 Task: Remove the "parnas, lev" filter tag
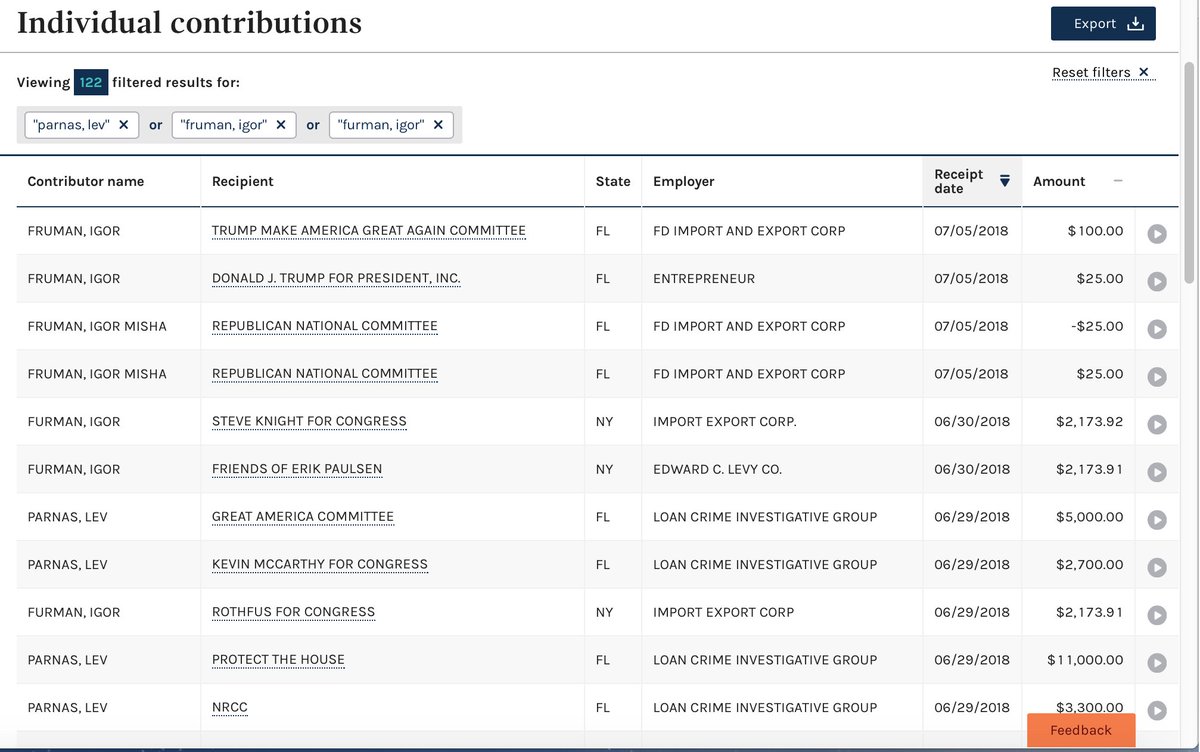click(123, 125)
